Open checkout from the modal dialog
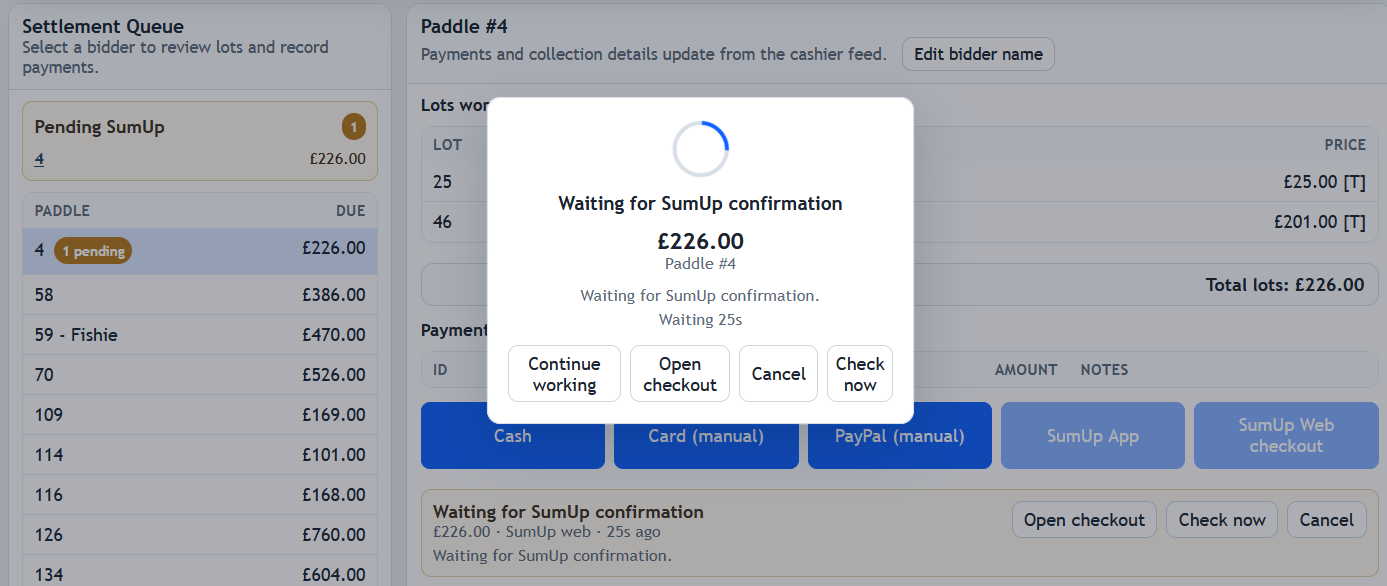The image size is (1387, 586). click(x=680, y=374)
